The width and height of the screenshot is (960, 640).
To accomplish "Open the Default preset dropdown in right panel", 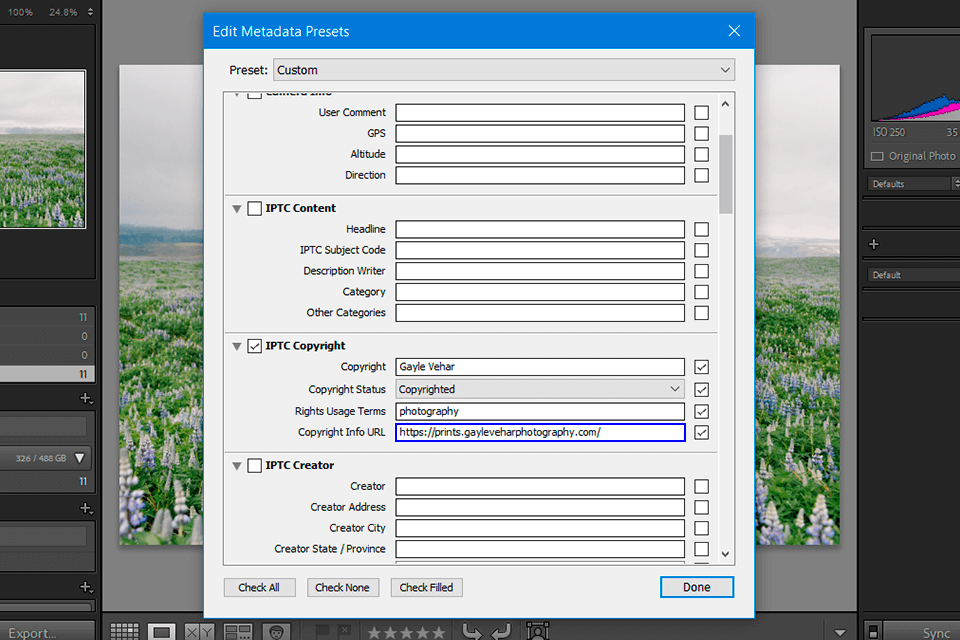I will pos(912,275).
